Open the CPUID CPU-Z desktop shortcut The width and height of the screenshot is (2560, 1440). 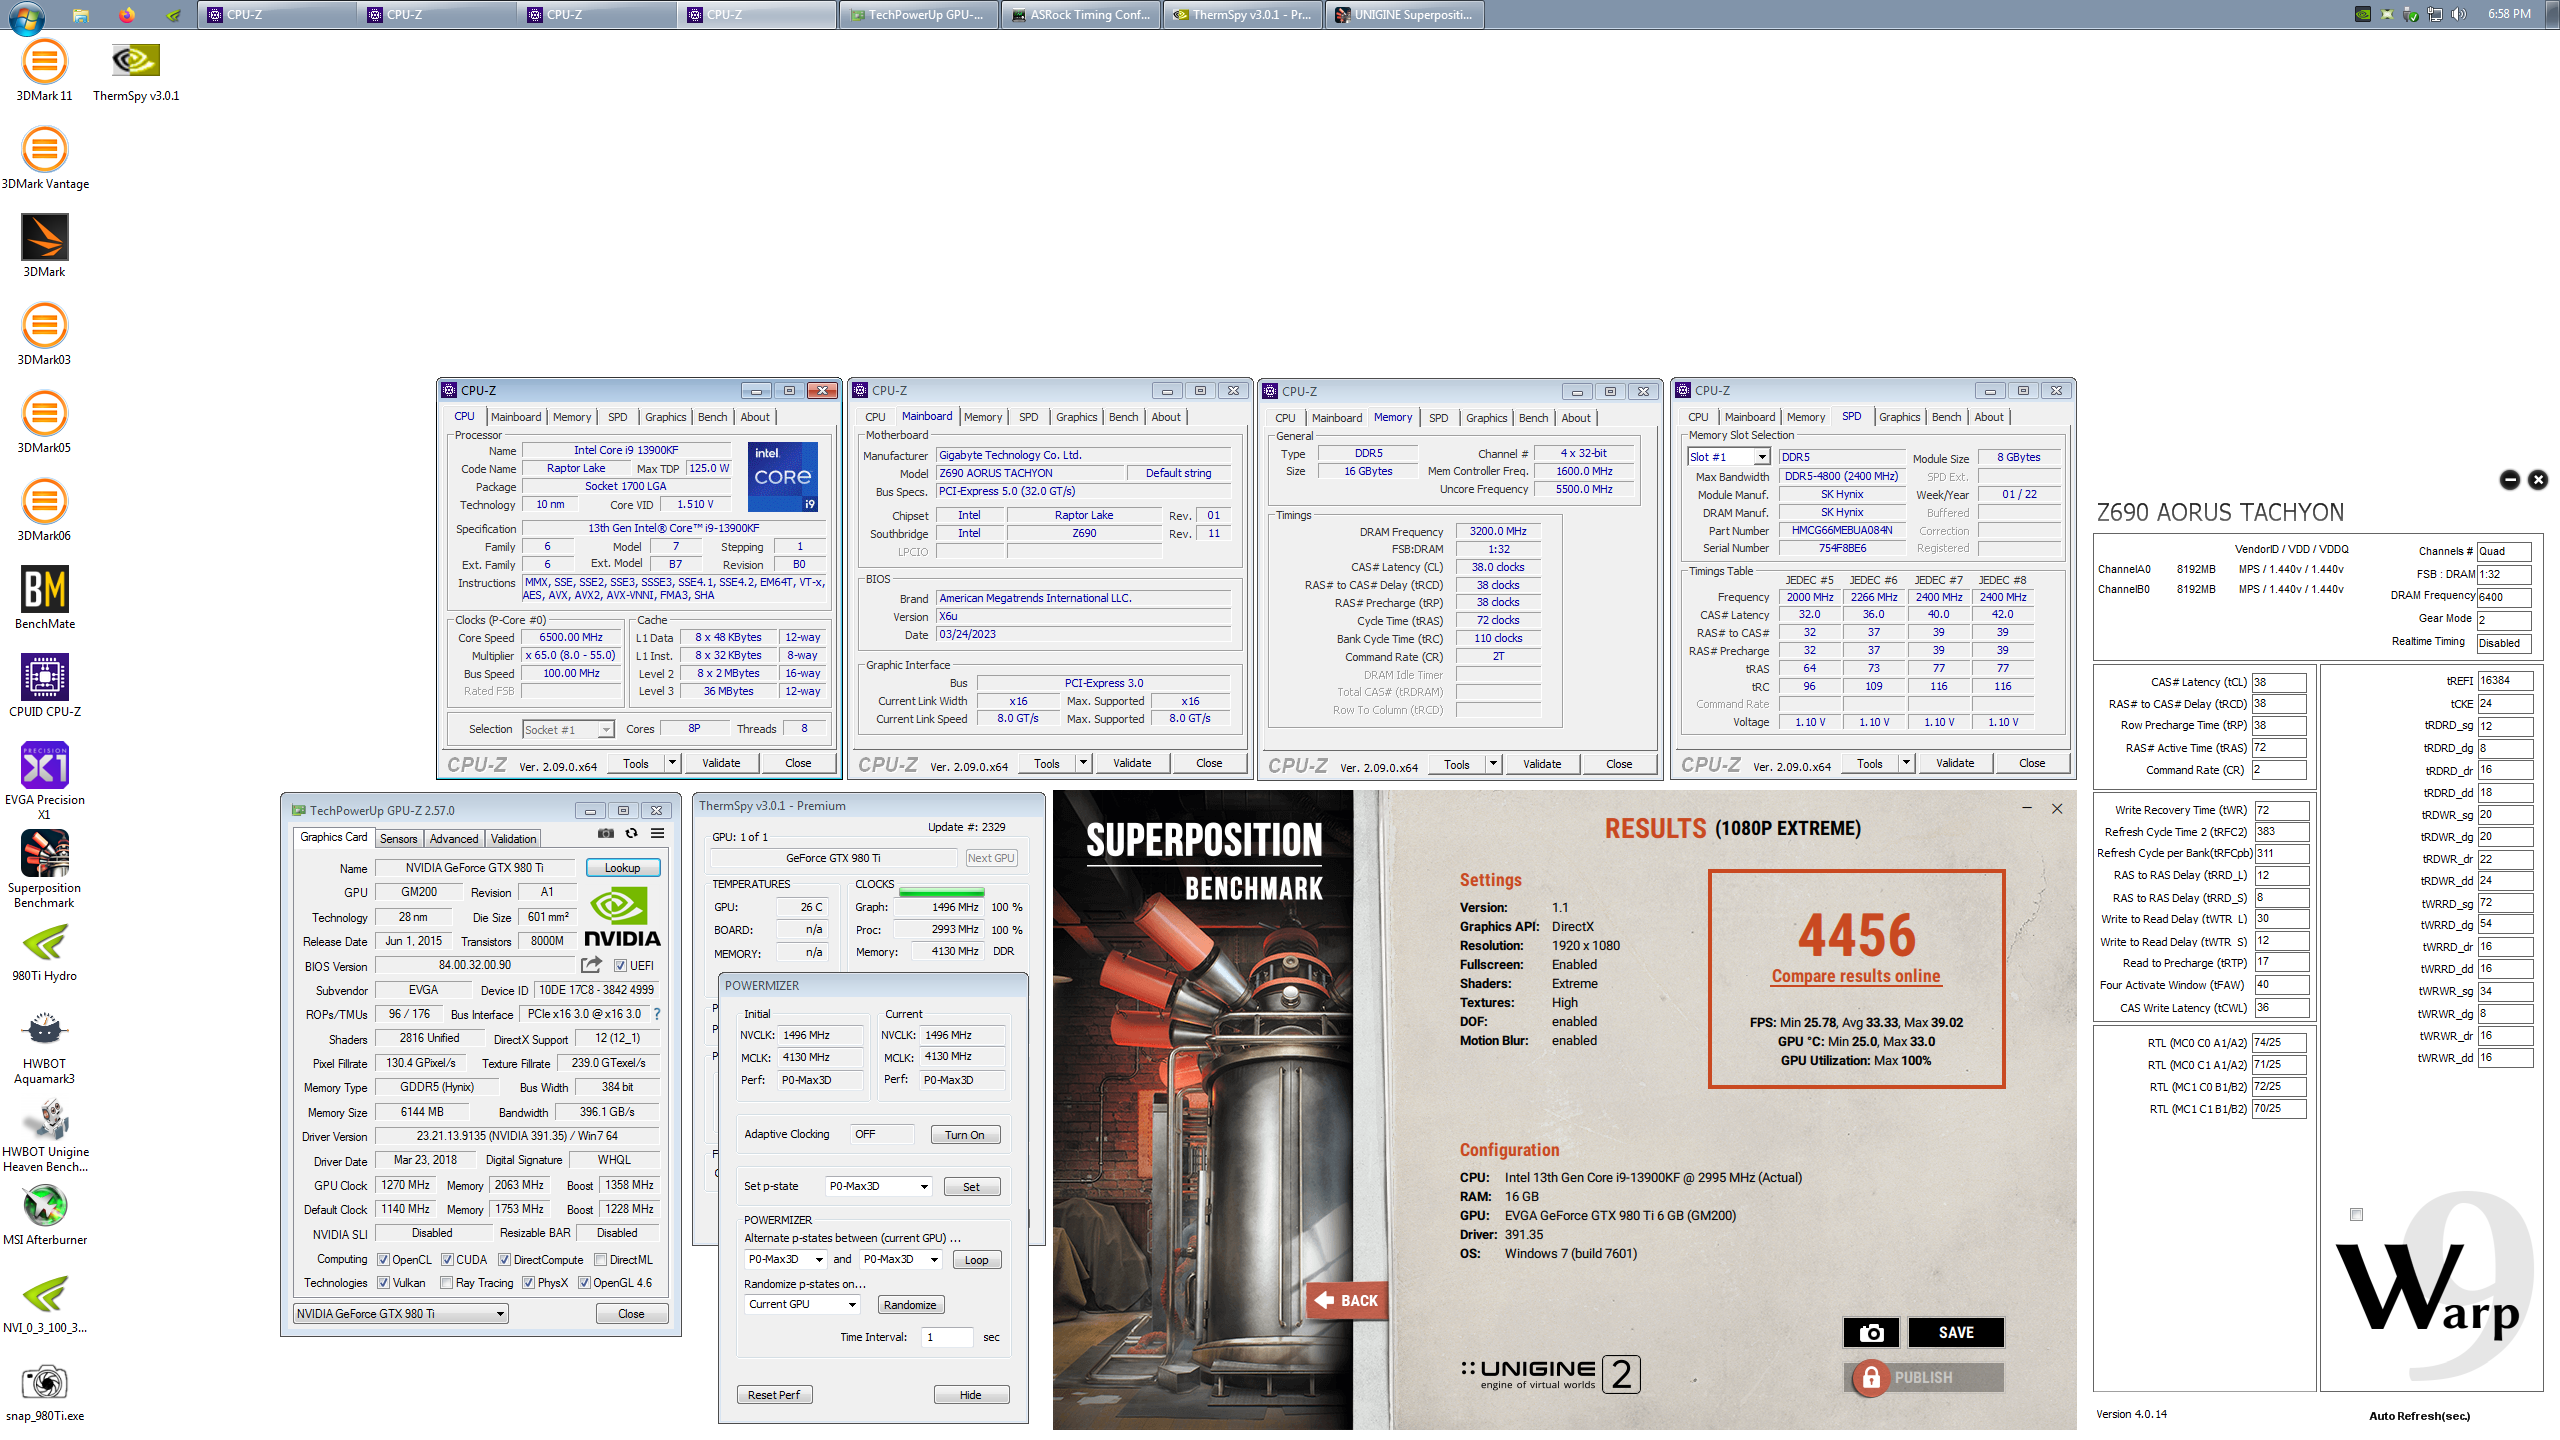tap(45, 686)
